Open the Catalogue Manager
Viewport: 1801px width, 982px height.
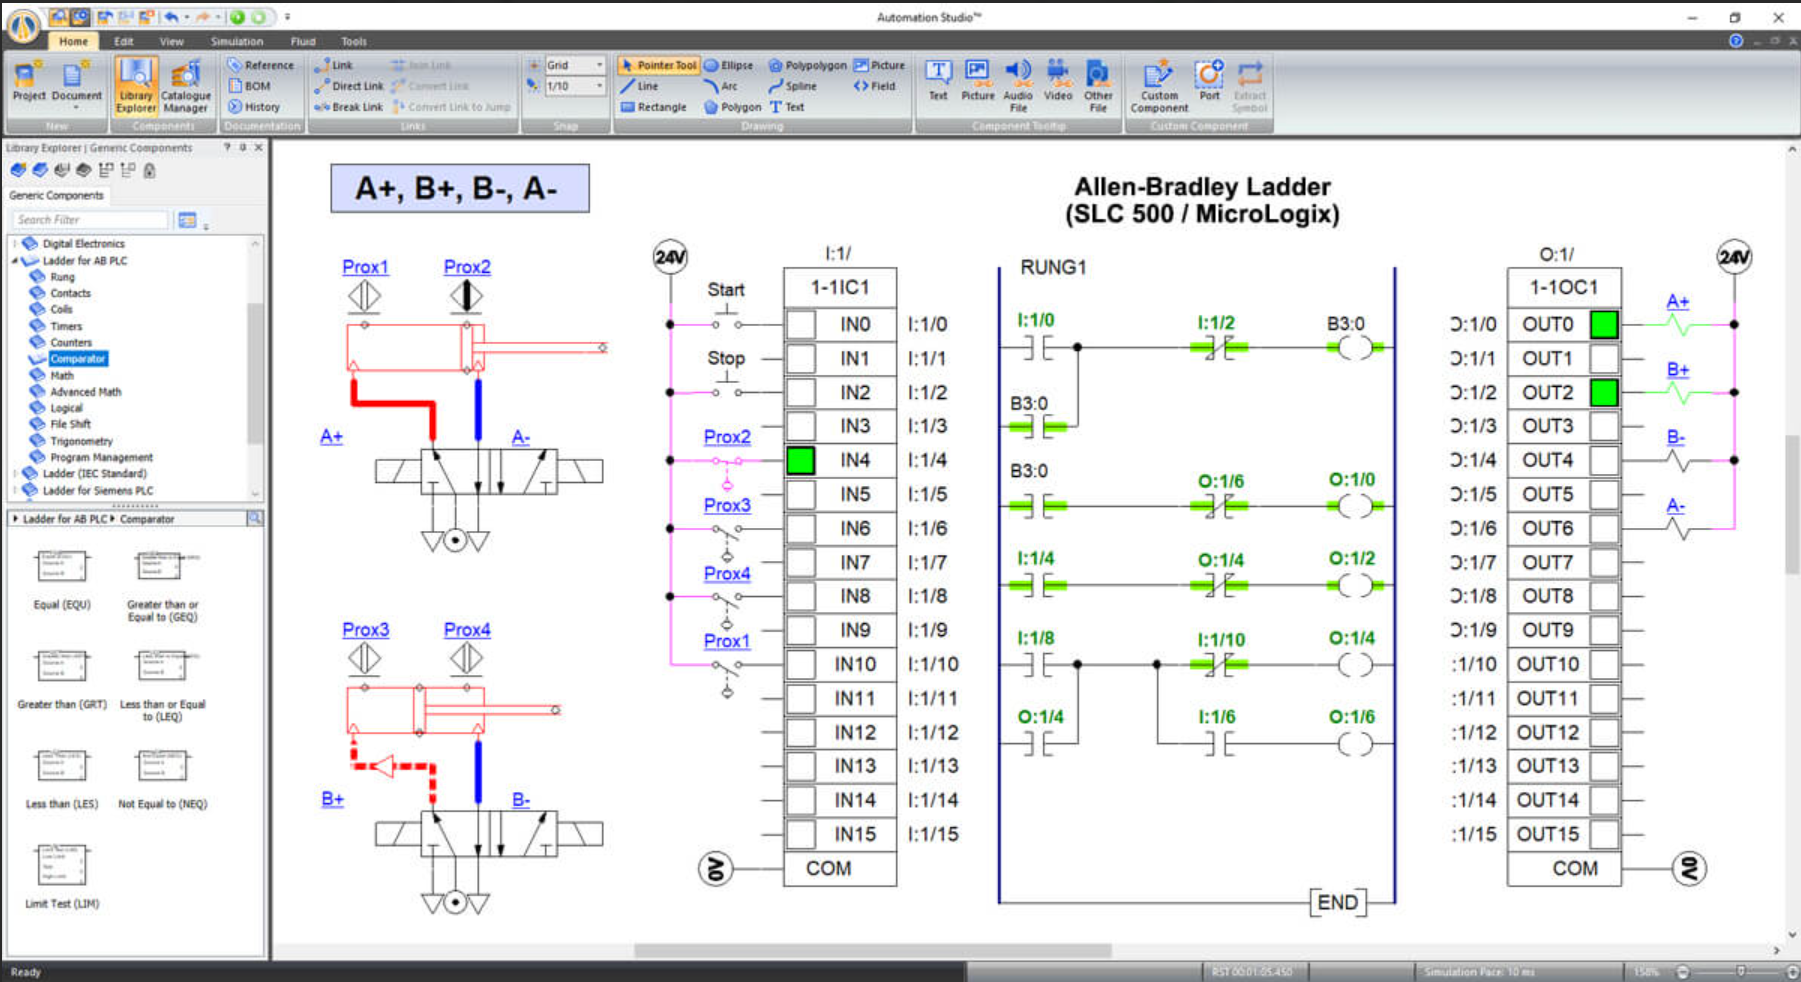pyautogui.click(x=185, y=85)
